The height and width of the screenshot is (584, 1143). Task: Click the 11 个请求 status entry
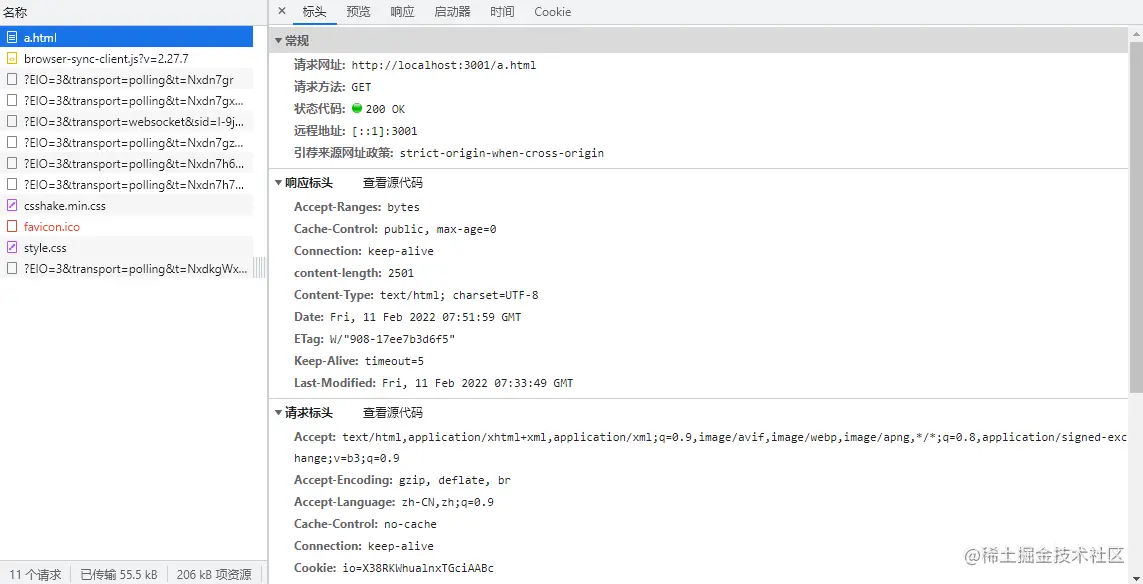click(35, 575)
